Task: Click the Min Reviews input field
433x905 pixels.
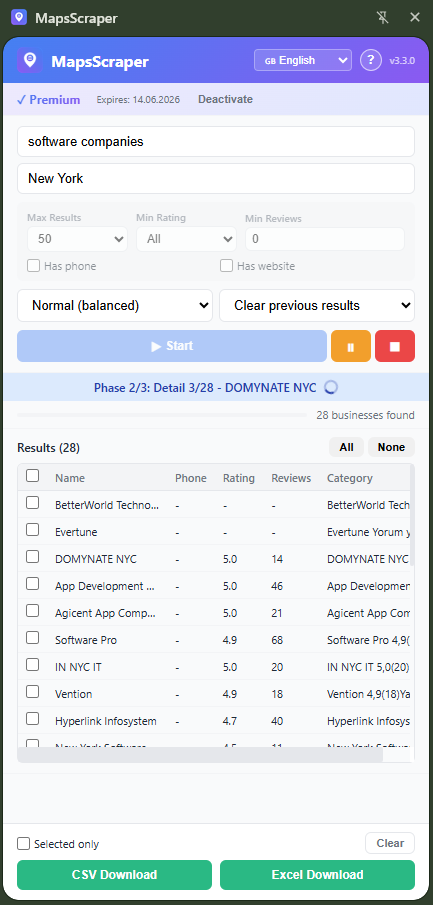Action: tap(325, 239)
